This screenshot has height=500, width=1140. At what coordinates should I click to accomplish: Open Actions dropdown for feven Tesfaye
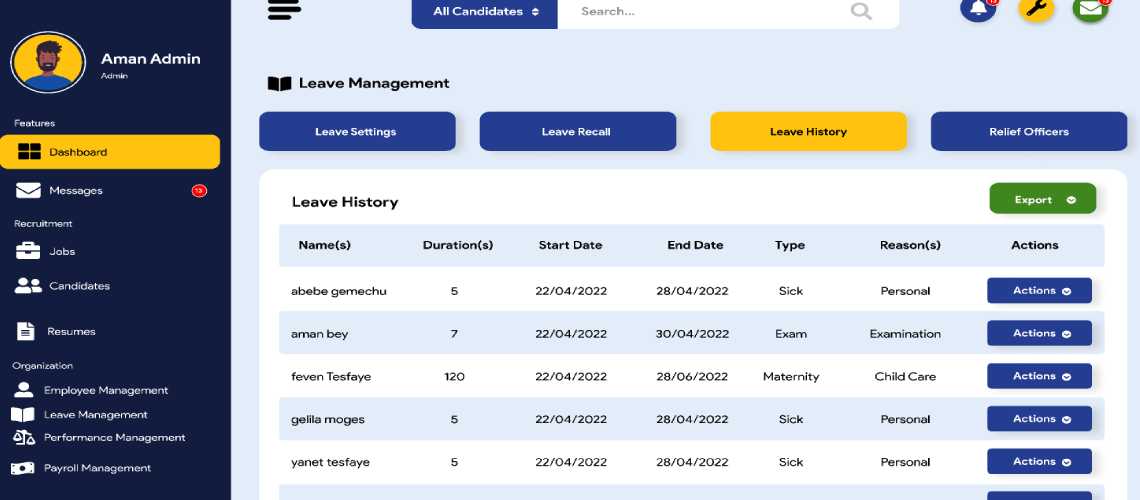(x=1039, y=376)
